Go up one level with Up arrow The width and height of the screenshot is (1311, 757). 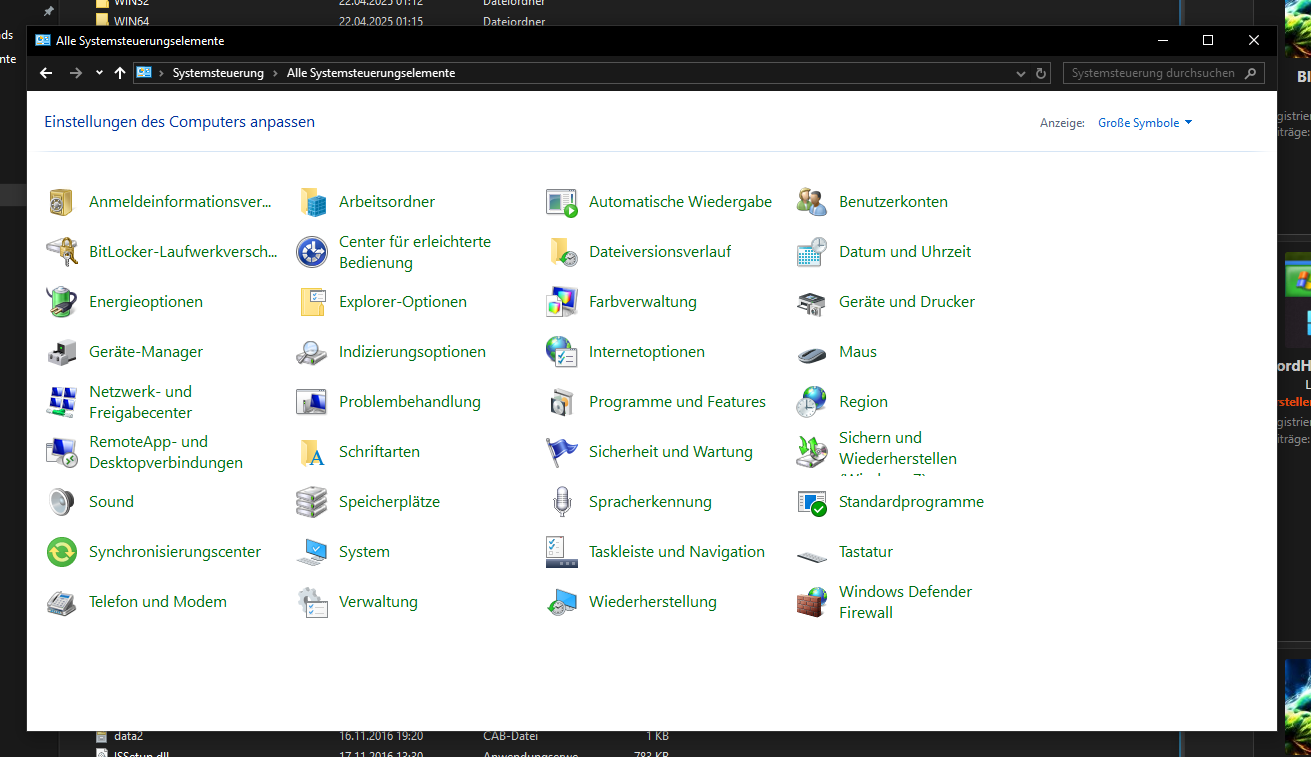[x=120, y=73]
